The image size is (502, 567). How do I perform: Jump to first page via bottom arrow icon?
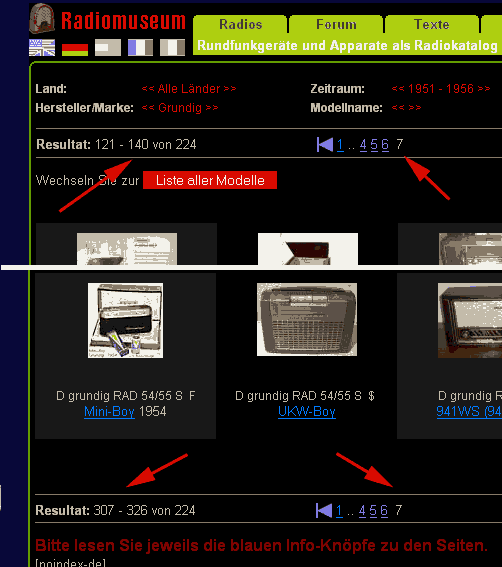click(x=324, y=511)
